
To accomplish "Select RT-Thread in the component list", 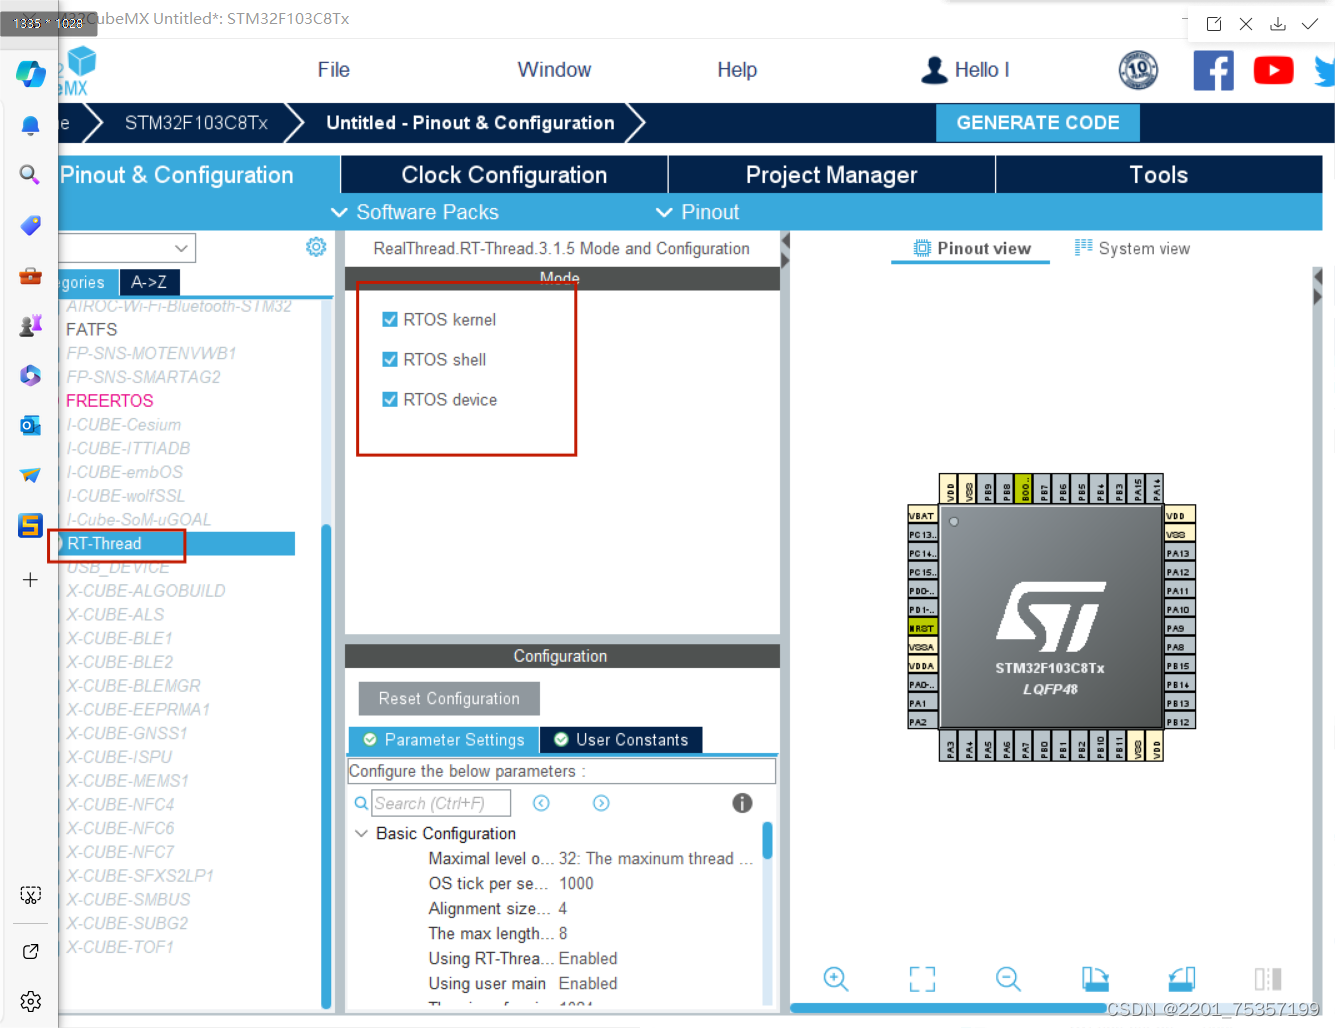I will (x=176, y=543).
